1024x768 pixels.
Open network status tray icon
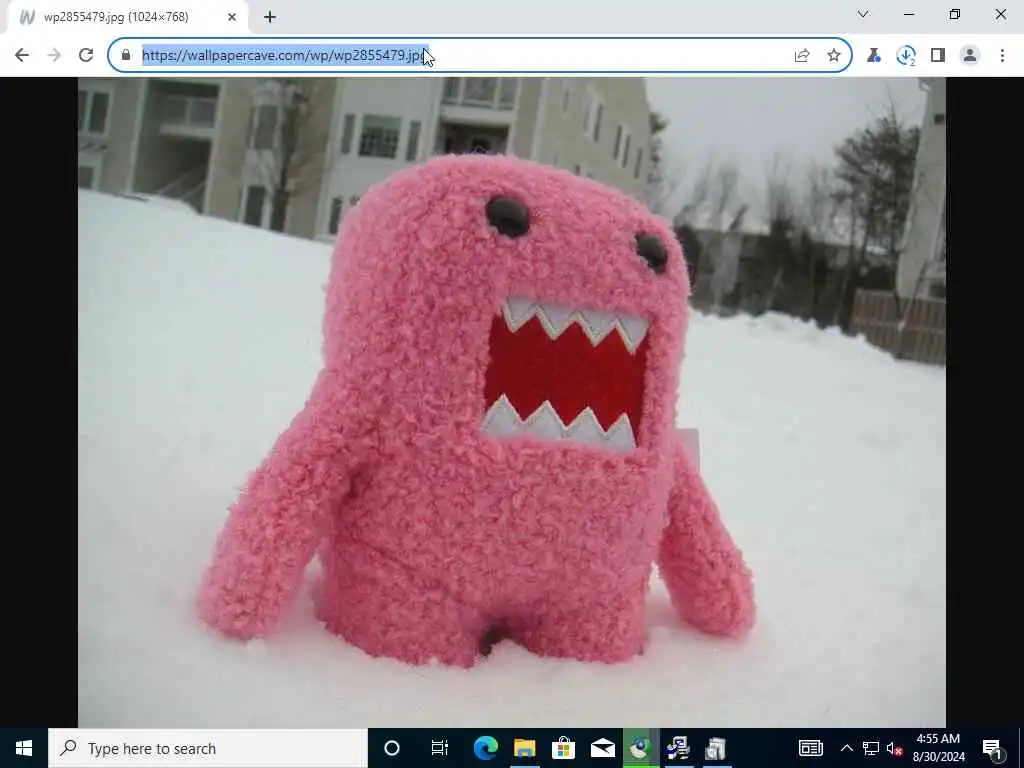click(871, 748)
